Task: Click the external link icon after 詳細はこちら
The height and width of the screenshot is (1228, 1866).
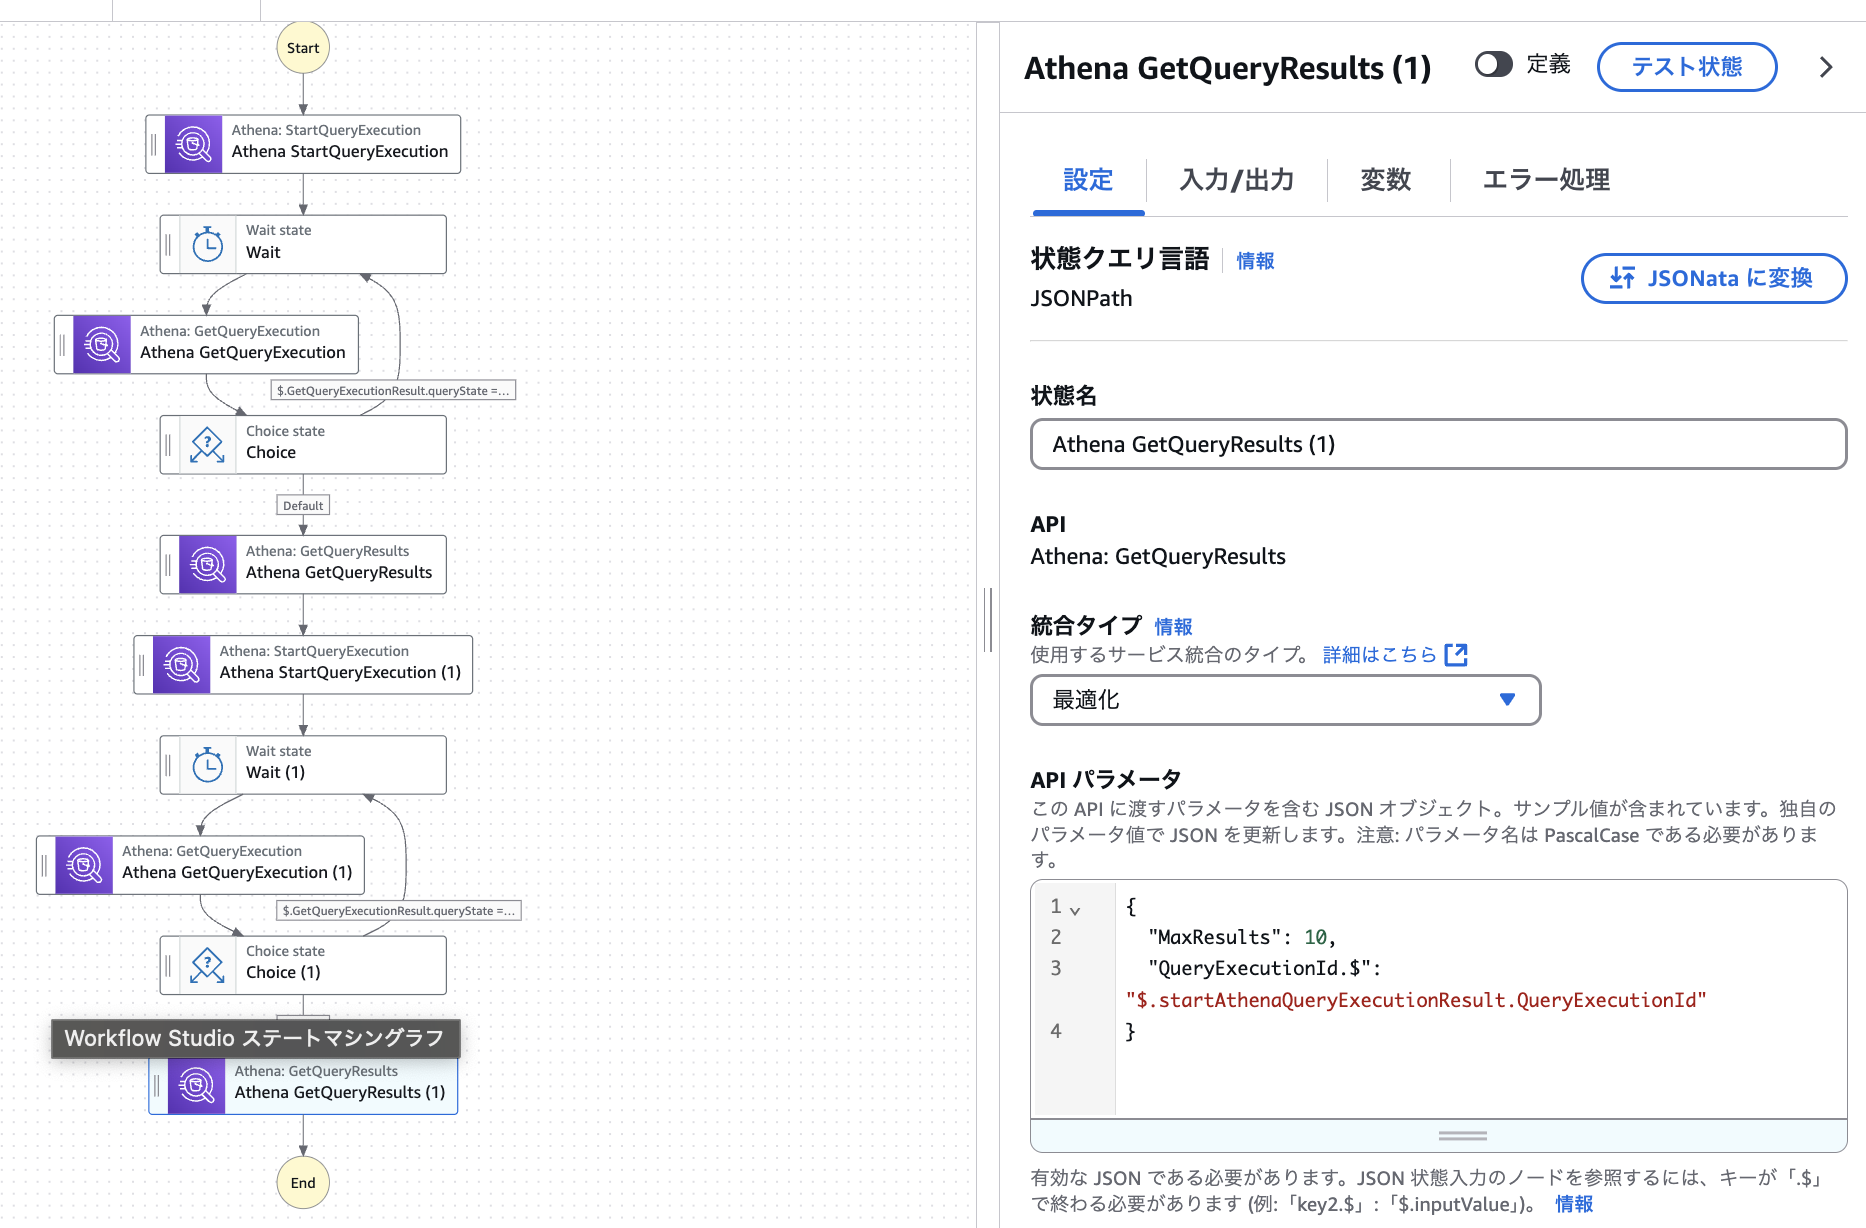Action: pos(1456,655)
